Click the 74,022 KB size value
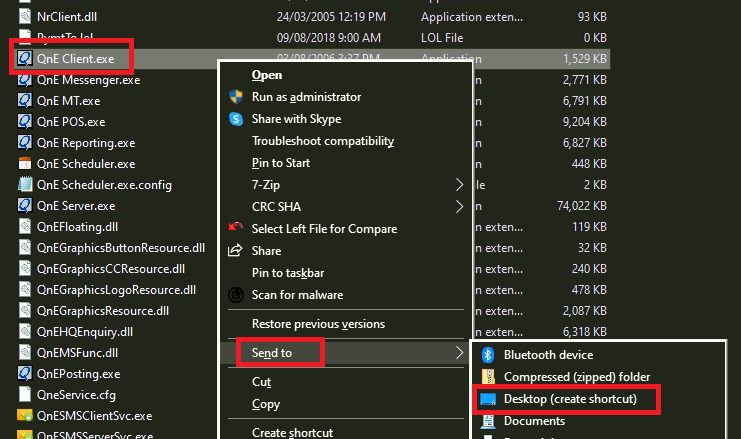741x439 pixels. click(582, 206)
